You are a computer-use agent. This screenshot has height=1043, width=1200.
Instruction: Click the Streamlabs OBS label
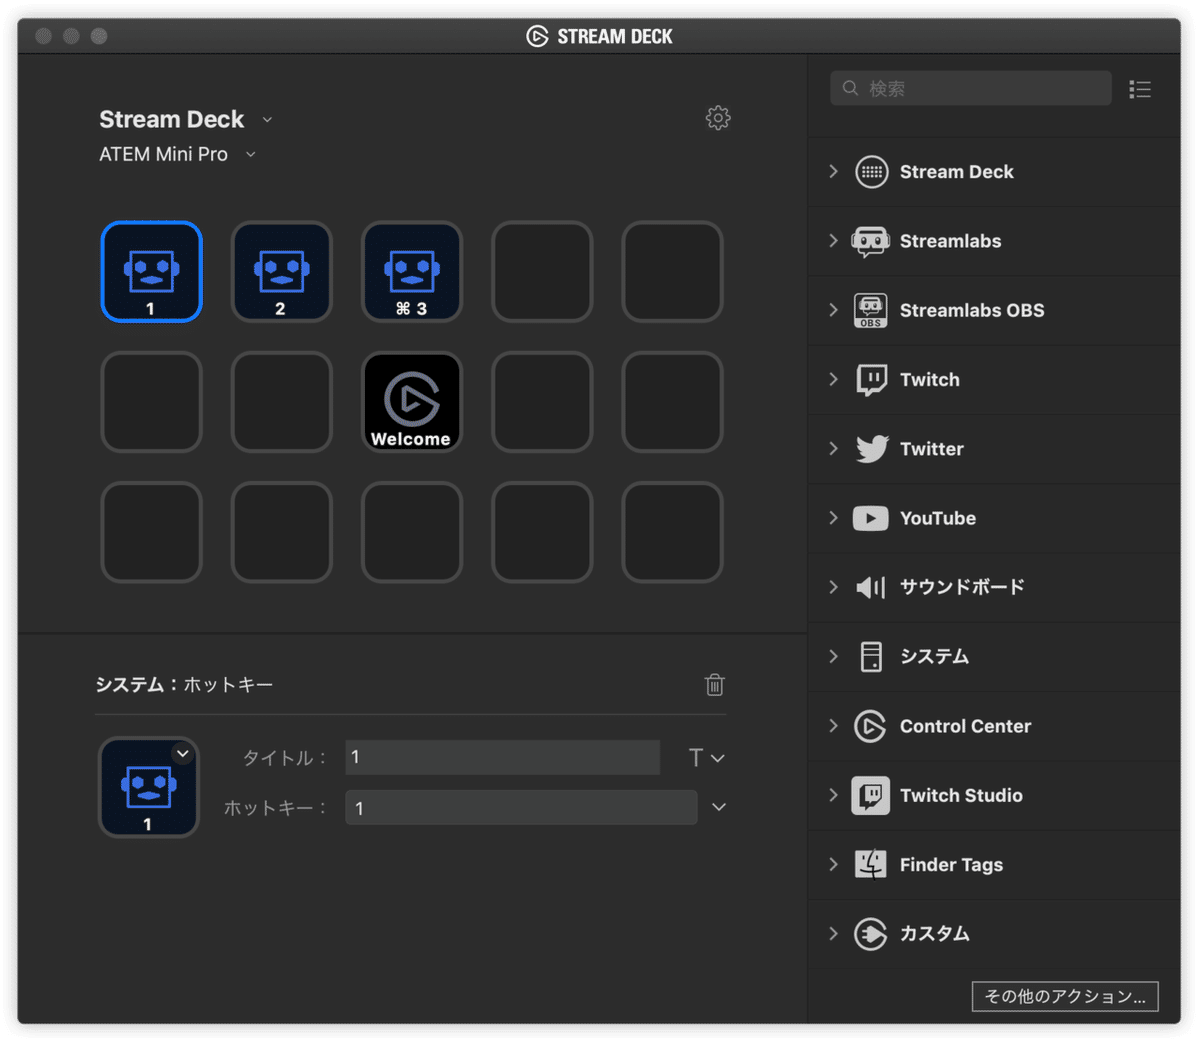tap(972, 310)
